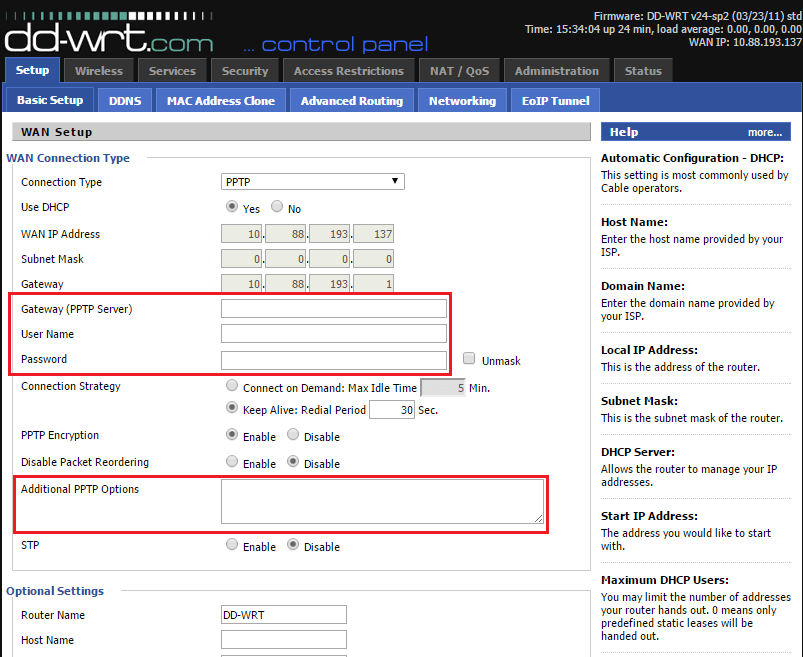Switch to the Wireless tab

98,71
